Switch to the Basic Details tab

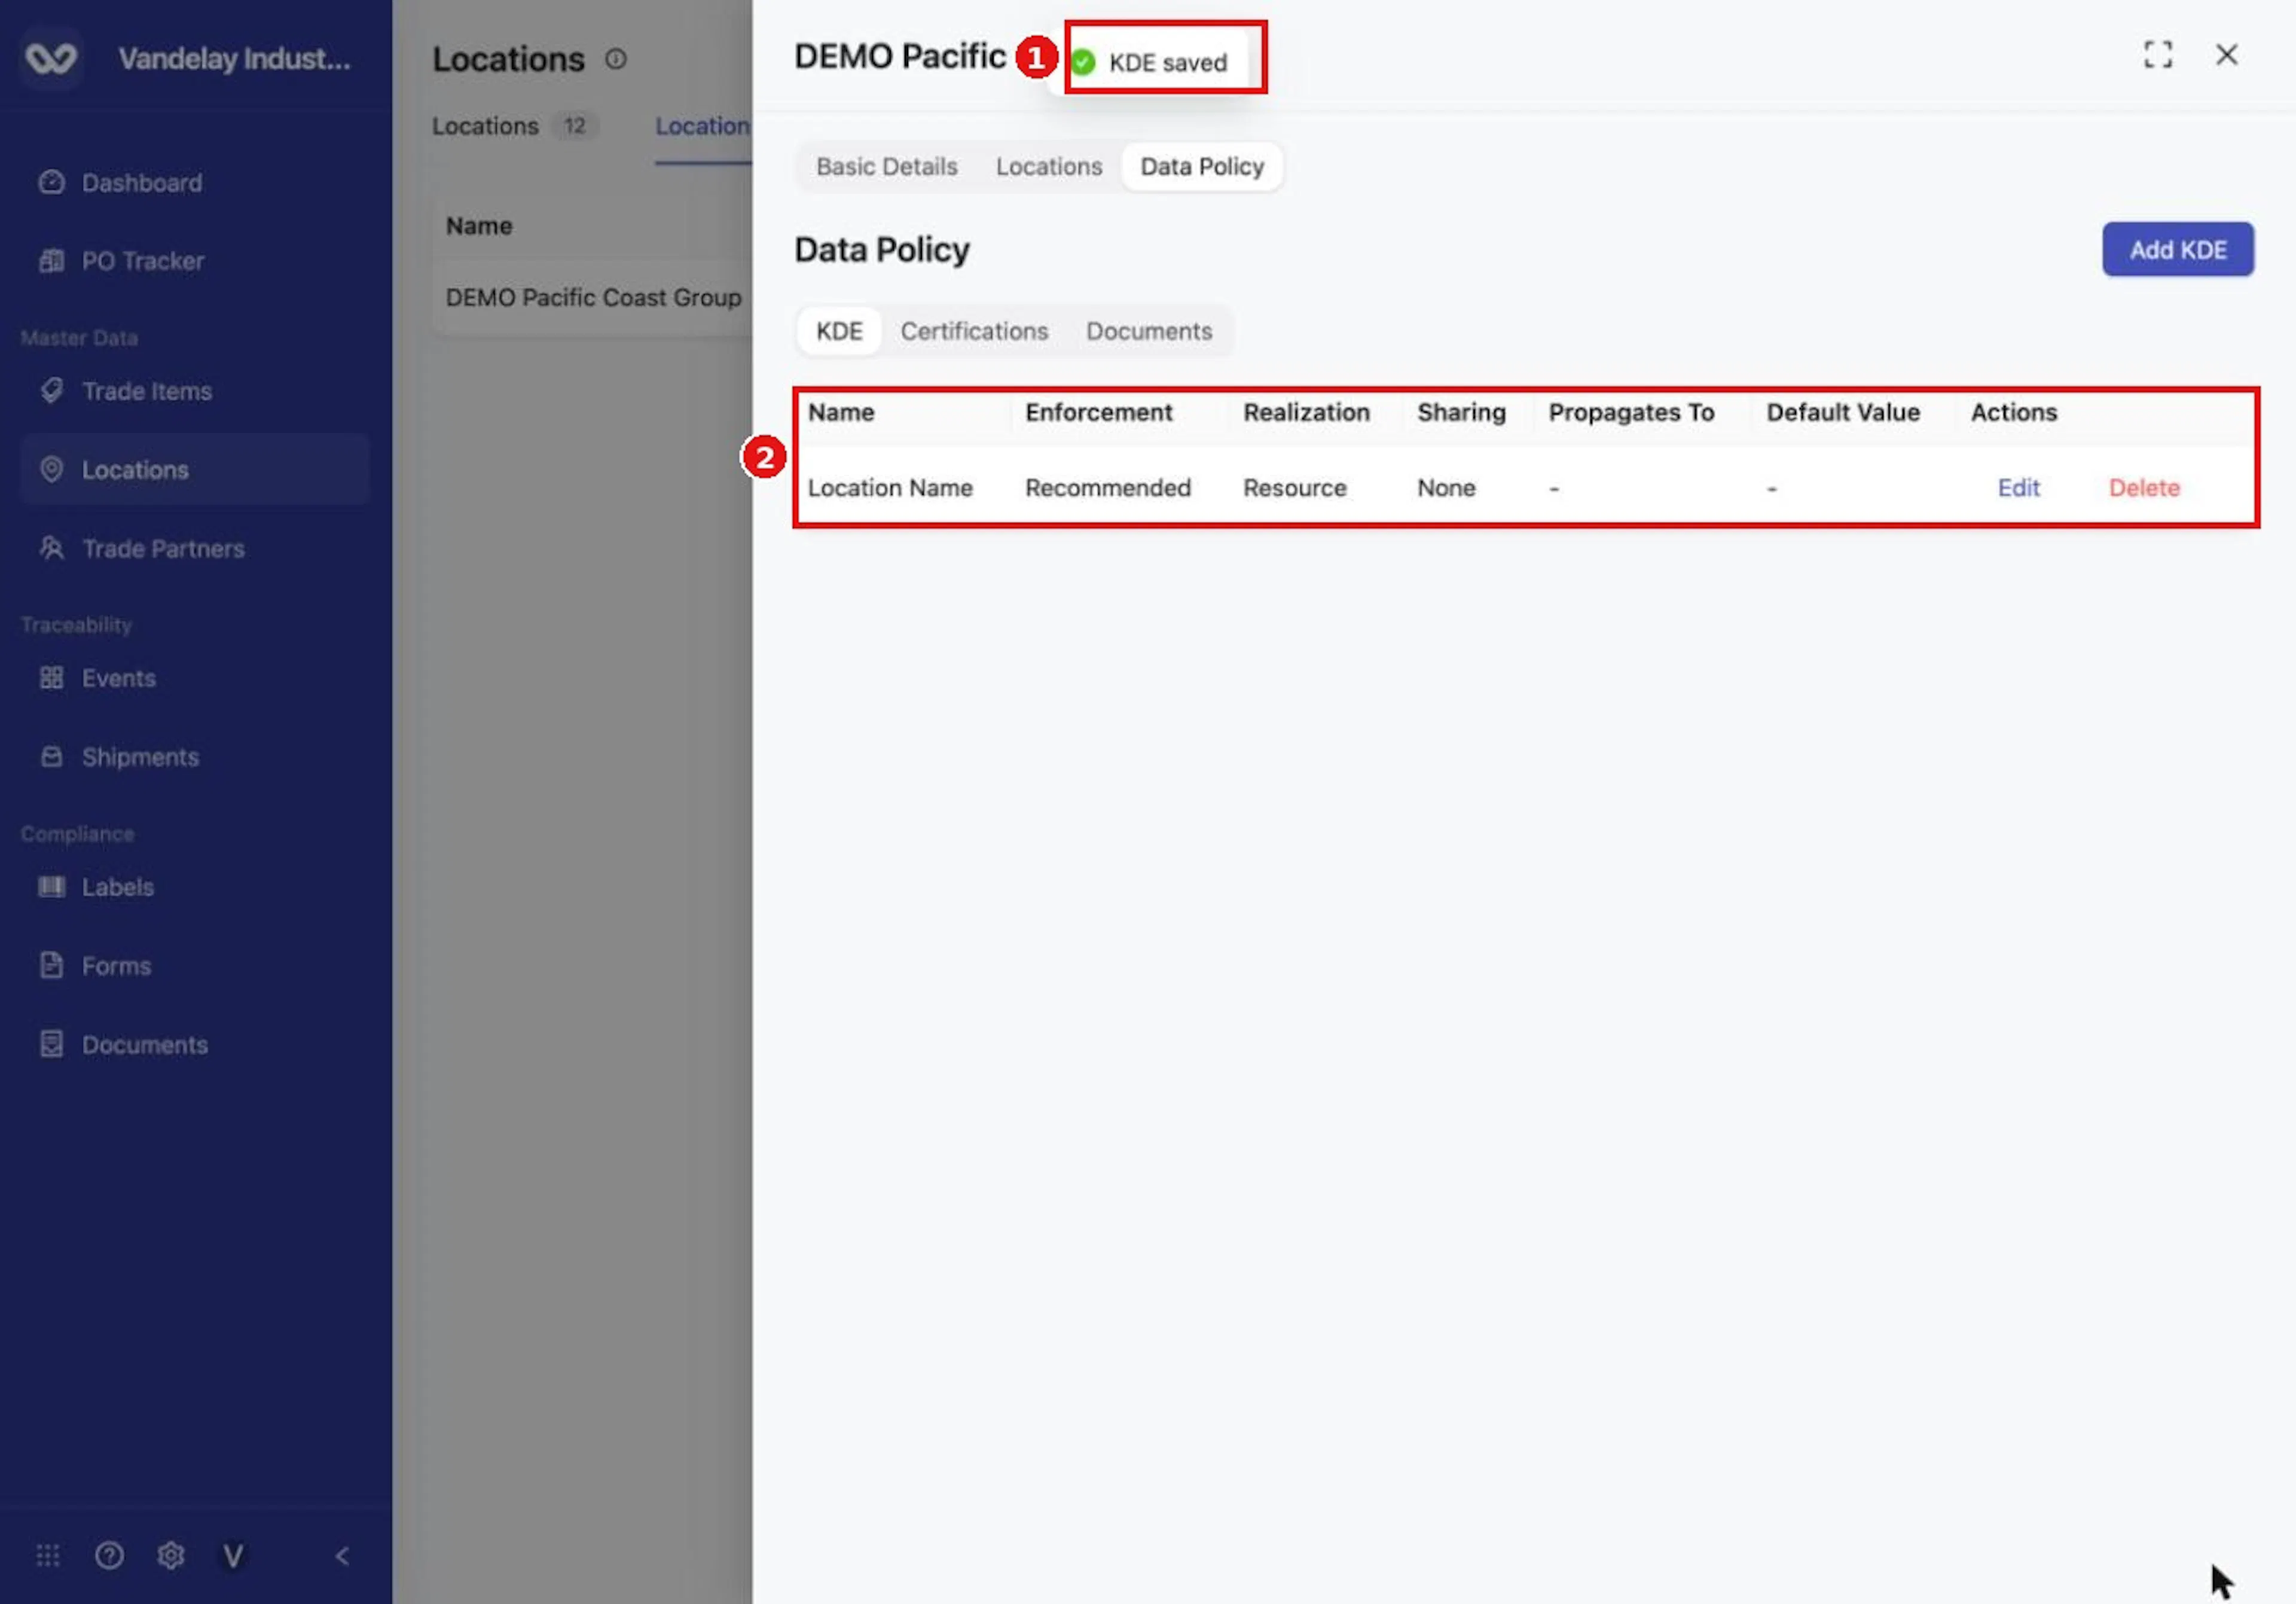(x=886, y=166)
